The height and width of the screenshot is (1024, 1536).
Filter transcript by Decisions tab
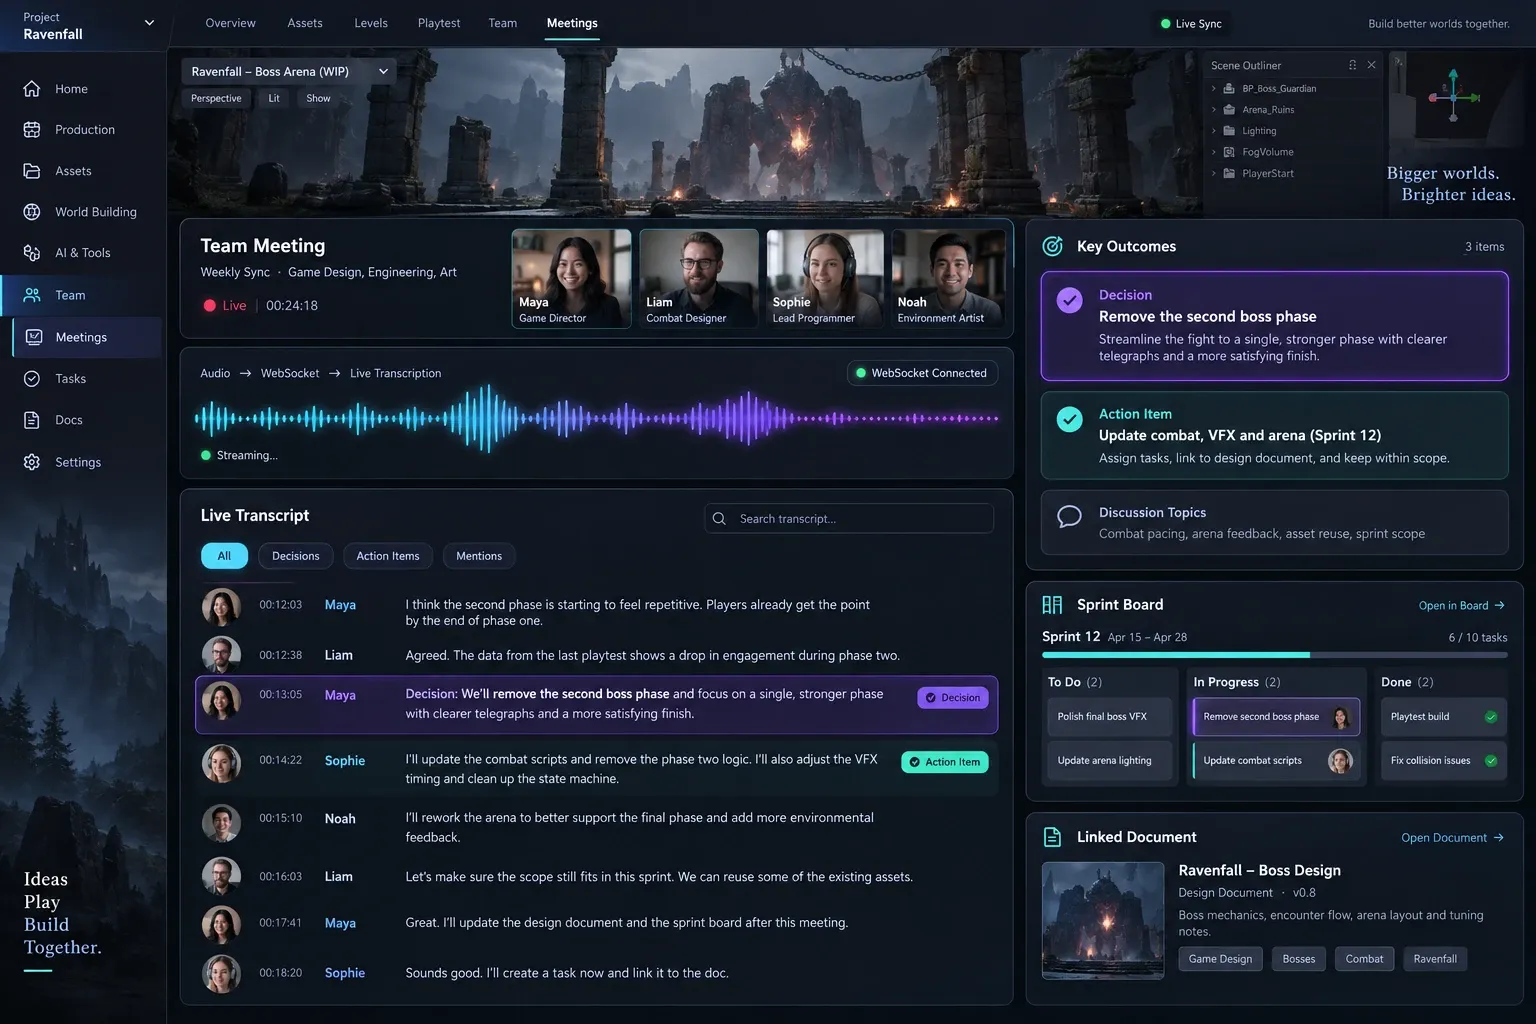click(x=296, y=556)
